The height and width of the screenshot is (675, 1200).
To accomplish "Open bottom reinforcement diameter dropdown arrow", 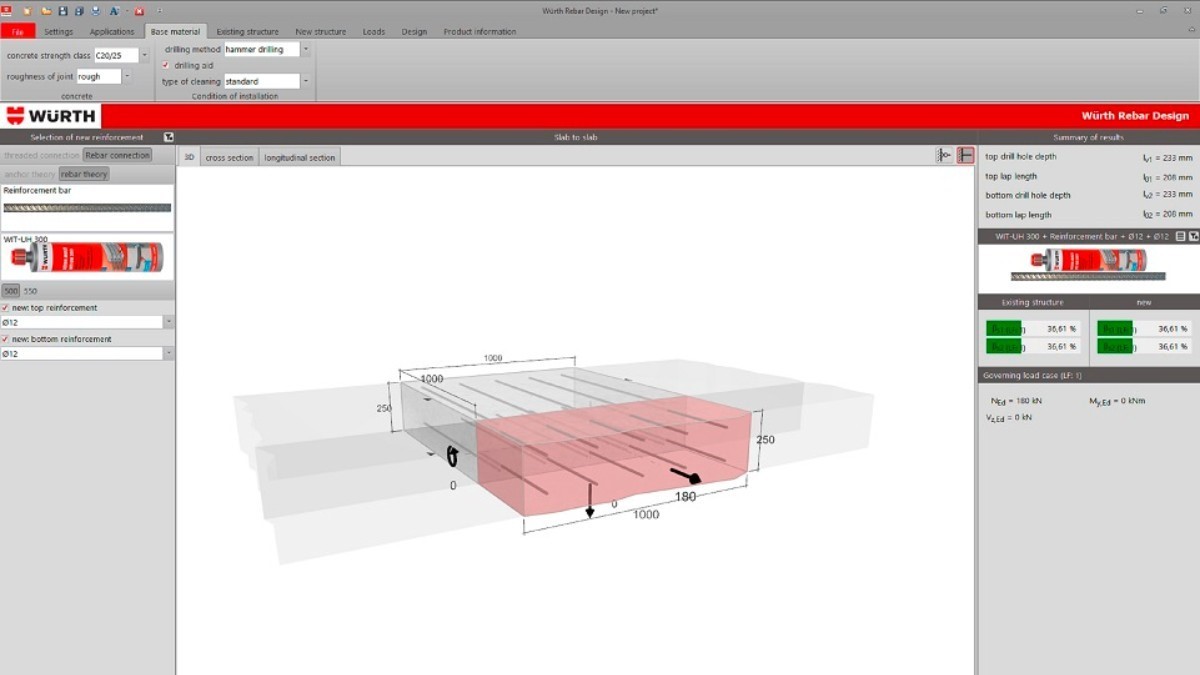I will pyautogui.click(x=168, y=354).
